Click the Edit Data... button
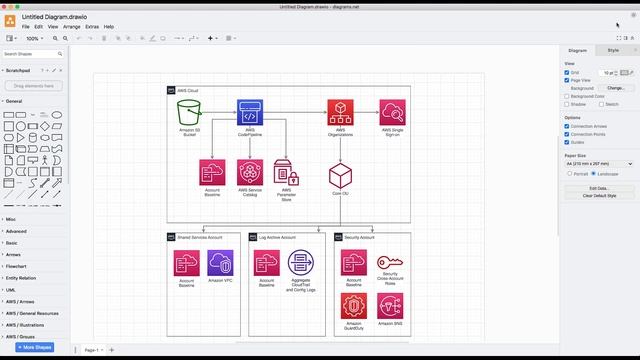Image resolution: width=640 pixels, height=360 pixels. coord(599,189)
